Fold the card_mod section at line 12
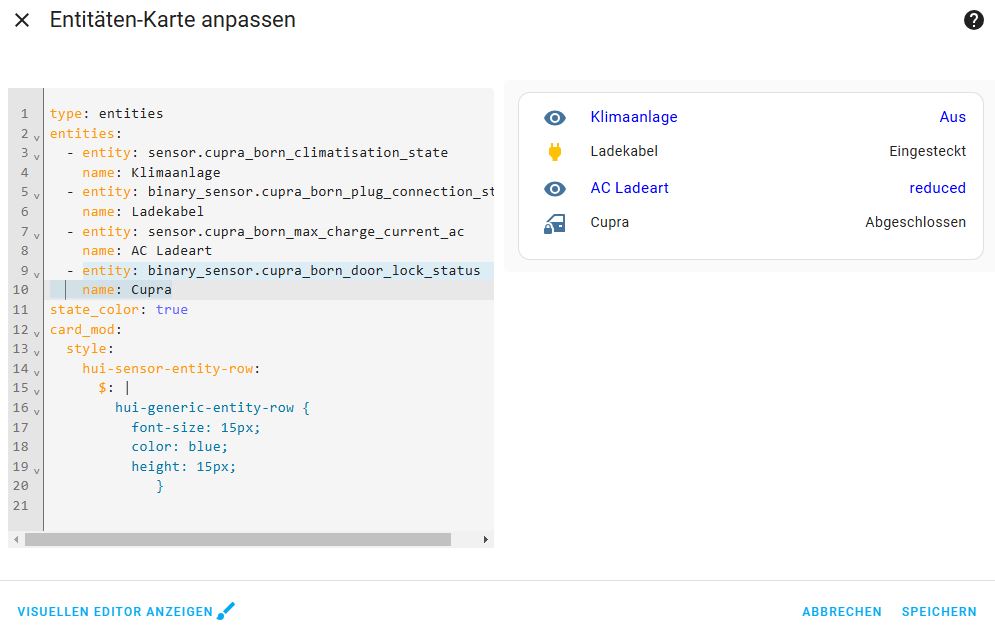Image resolution: width=995 pixels, height=632 pixels. click(x=37, y=332)
